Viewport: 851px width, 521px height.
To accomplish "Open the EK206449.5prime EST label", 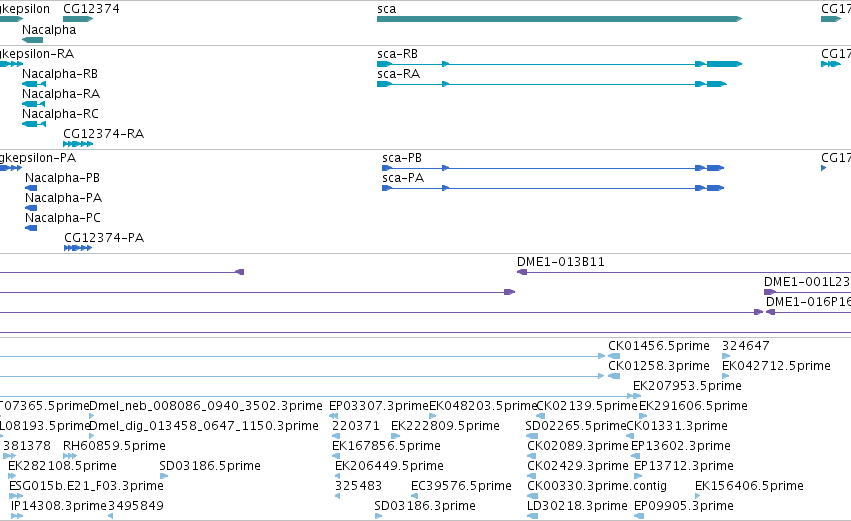I will [389, 467].
